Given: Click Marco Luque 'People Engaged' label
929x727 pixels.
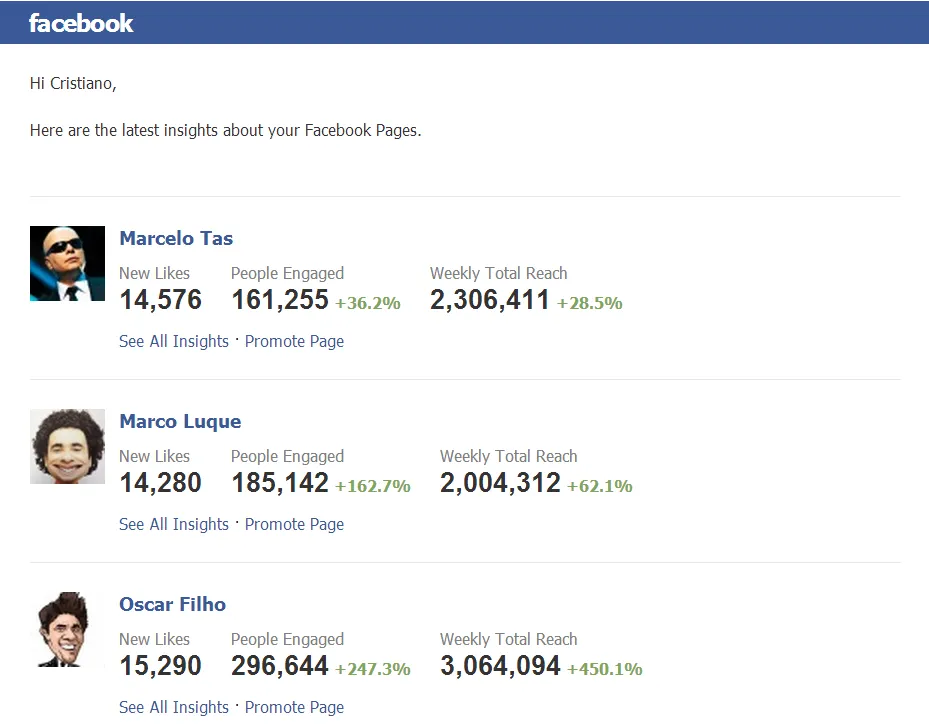Looking at the screenshot, I should [x=287, y=456].
